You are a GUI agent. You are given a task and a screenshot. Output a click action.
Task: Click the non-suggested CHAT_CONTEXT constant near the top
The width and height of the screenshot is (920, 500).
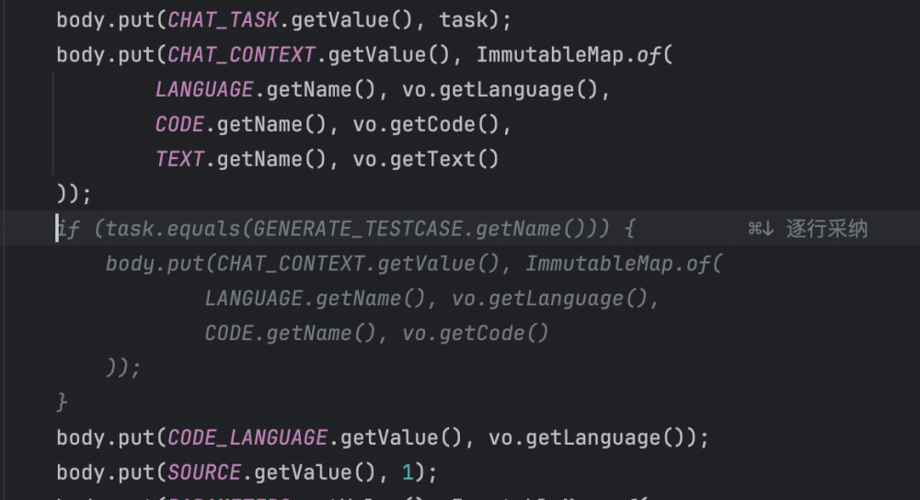(241, 55)
